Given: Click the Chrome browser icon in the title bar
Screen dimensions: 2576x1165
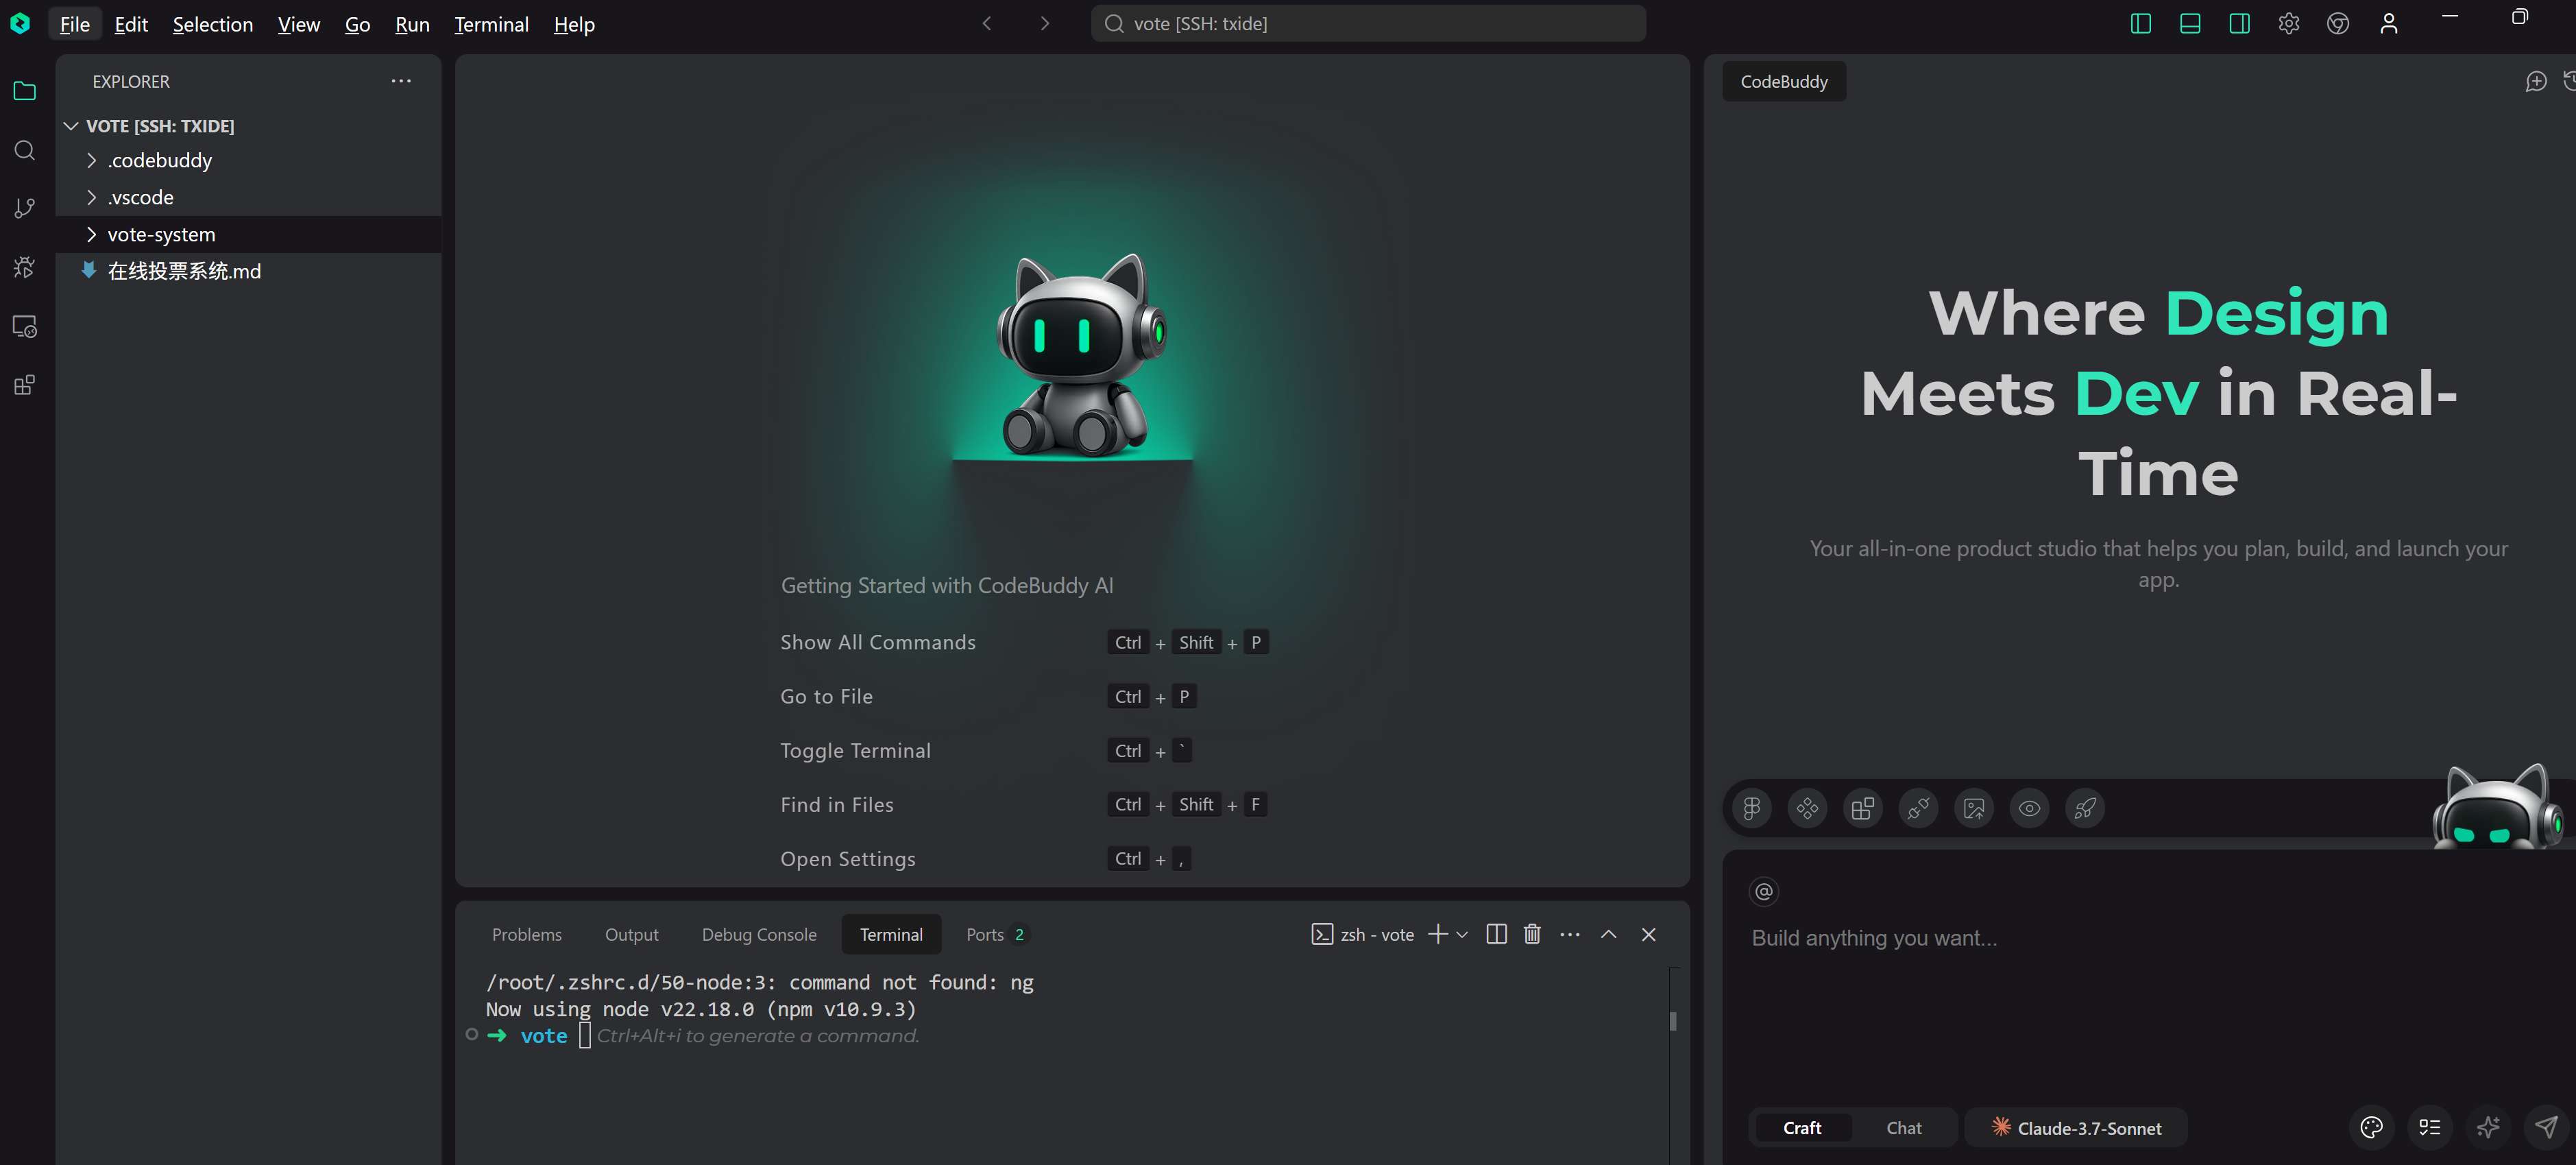Looking at the screenshot, I should click(2338, 23).
